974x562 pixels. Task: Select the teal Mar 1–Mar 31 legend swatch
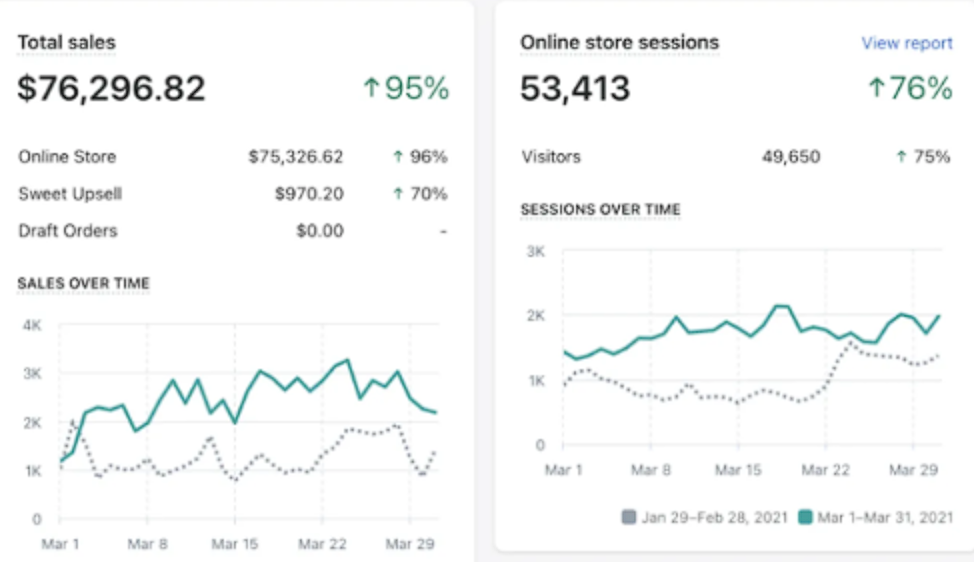pos(807,517)
